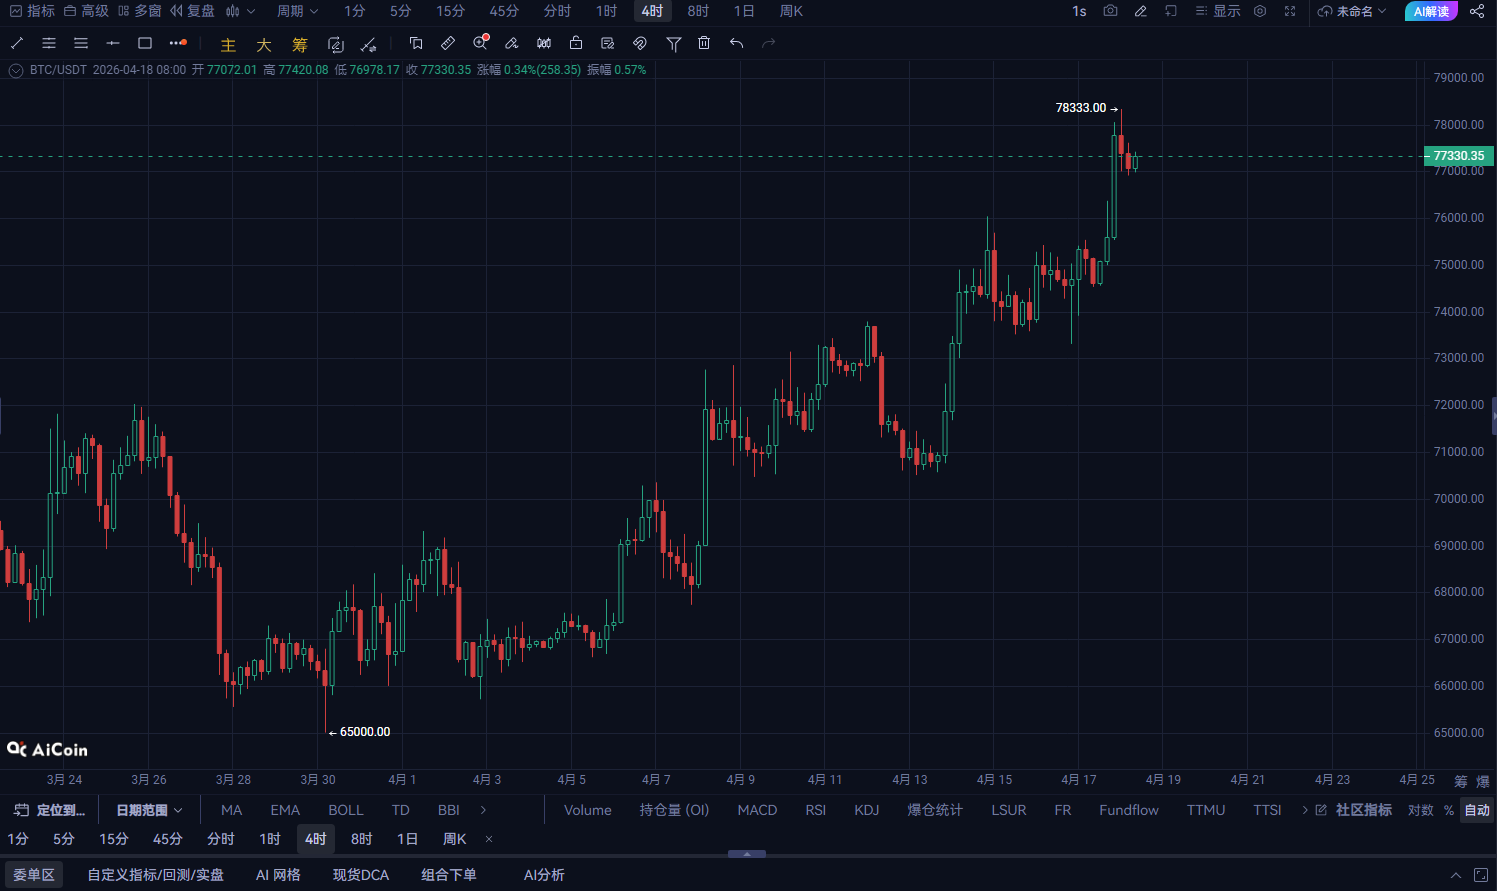Click the panel collapse handle above bottom tabs
Image resolution: width=1497 pixels, height=891 pixels.
click(747, 854)
